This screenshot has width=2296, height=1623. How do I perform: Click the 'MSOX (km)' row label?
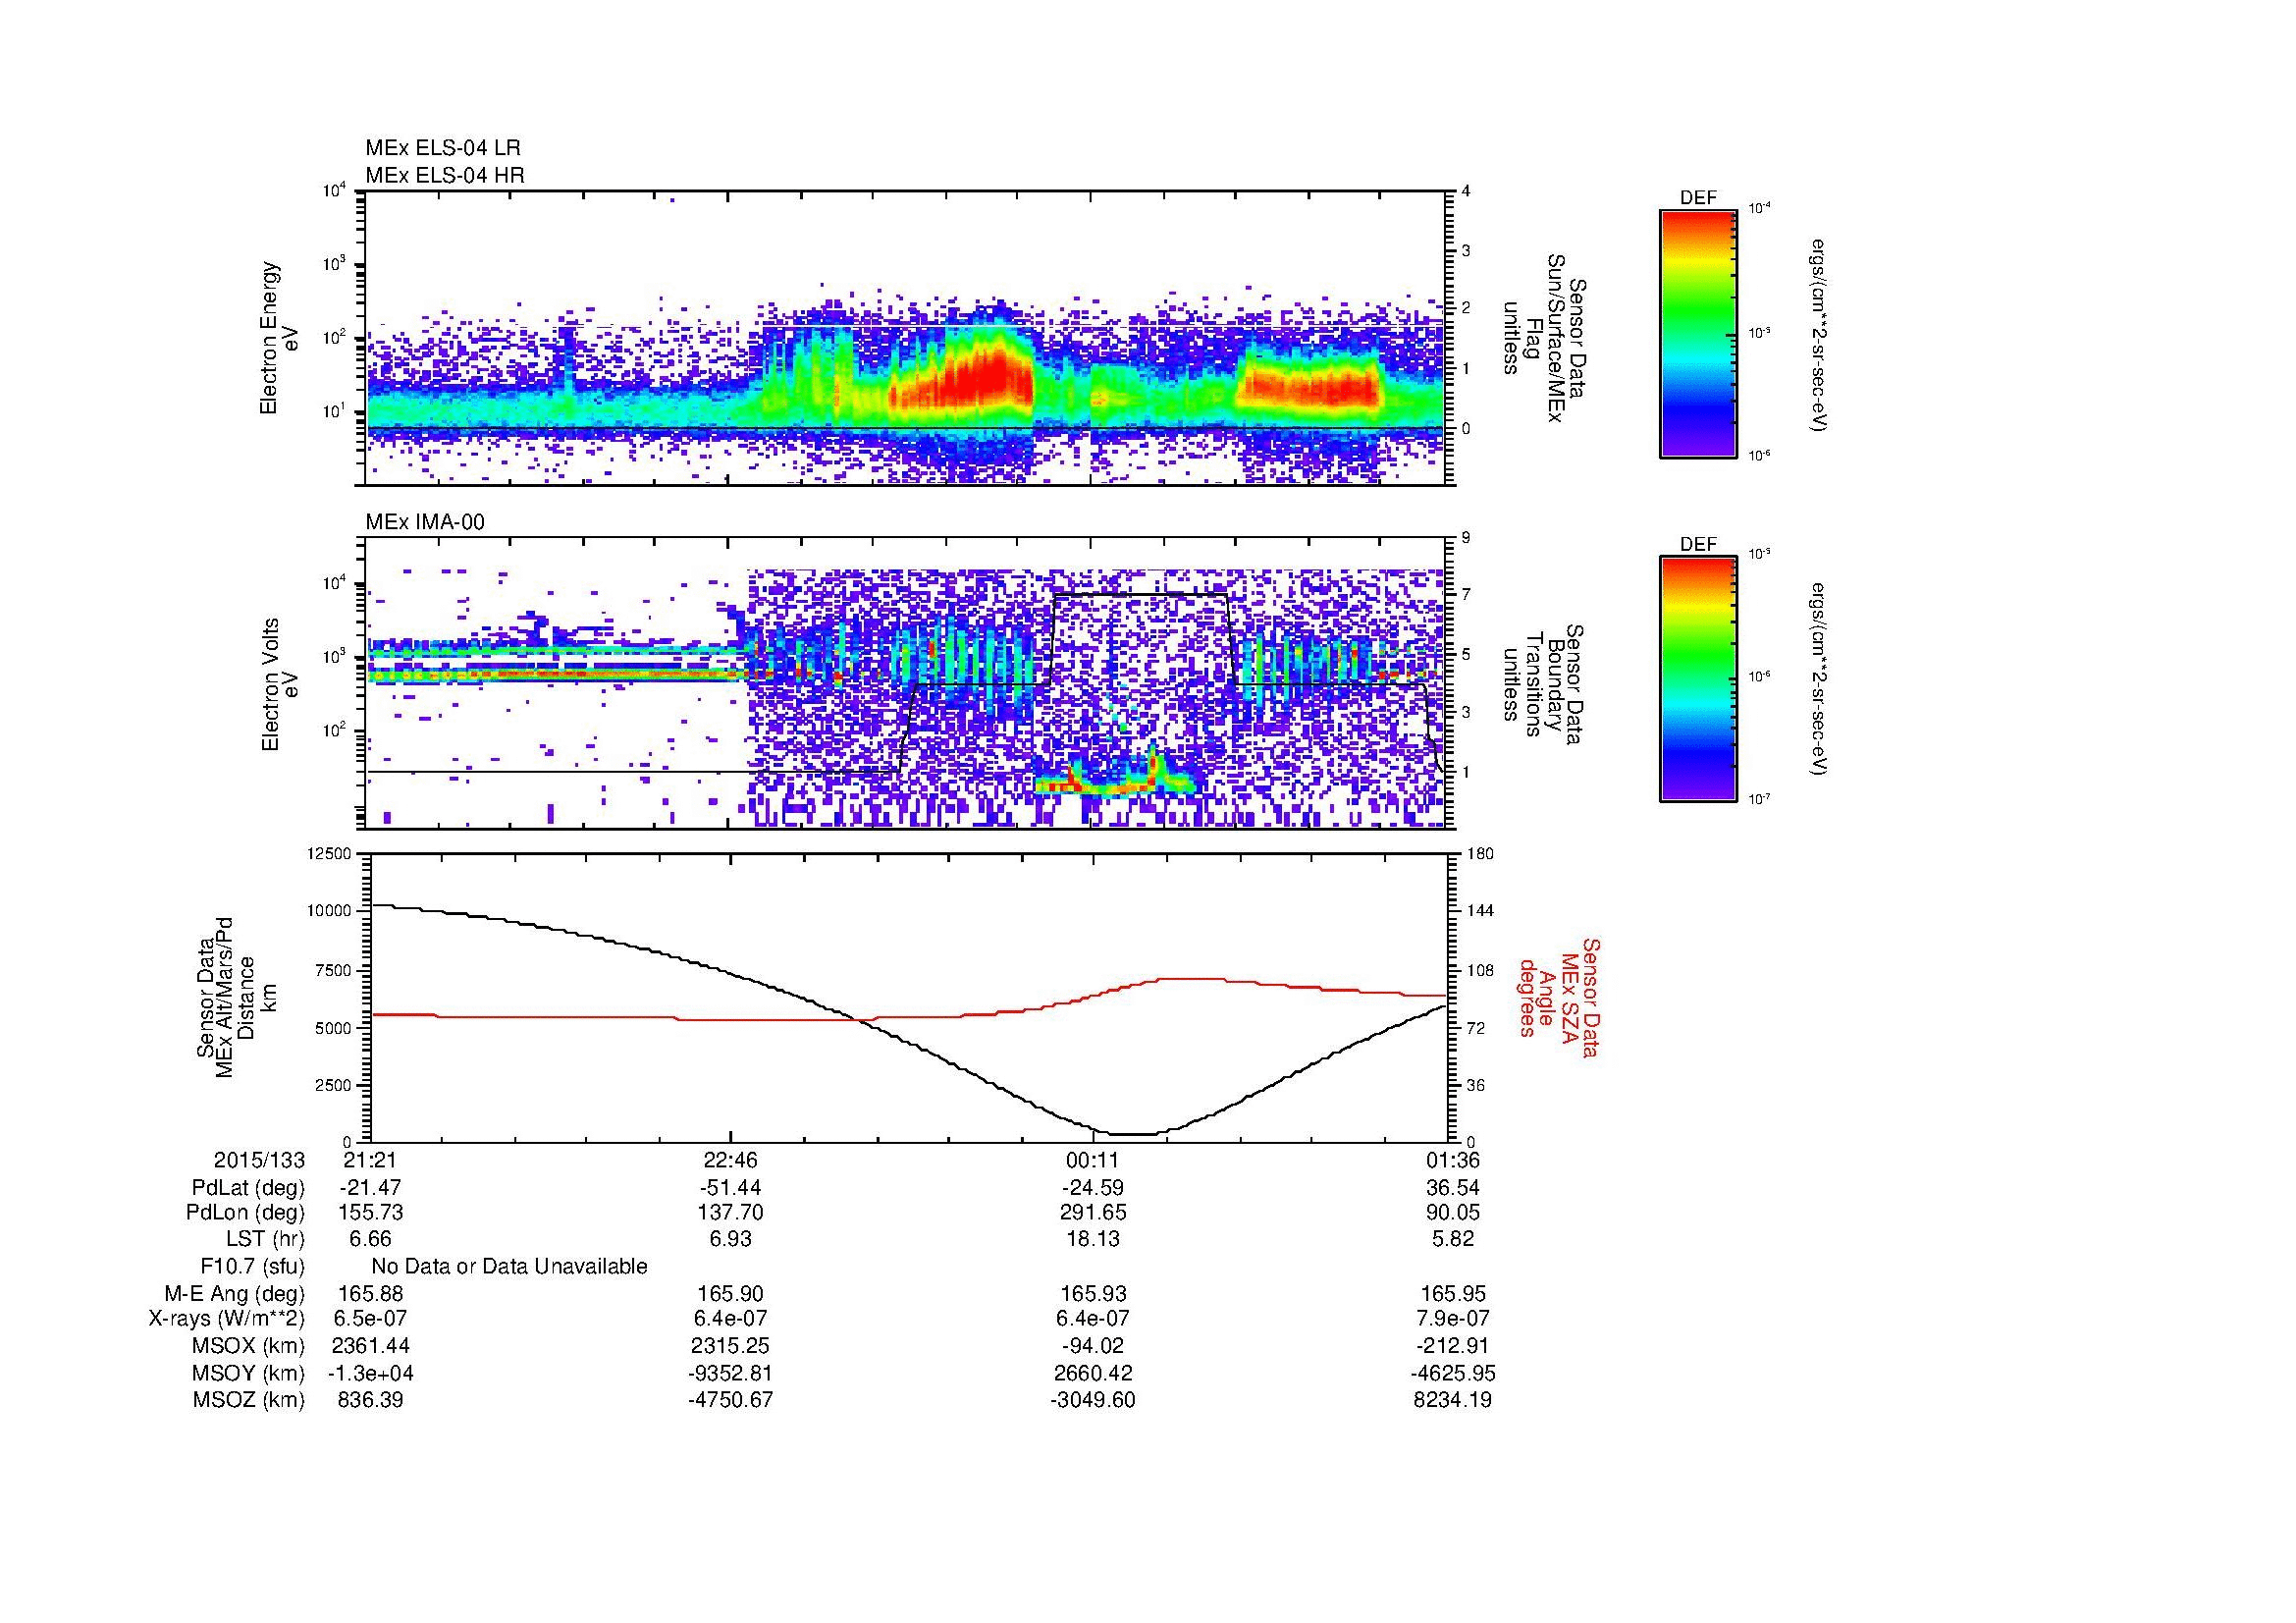[248, 1346]
